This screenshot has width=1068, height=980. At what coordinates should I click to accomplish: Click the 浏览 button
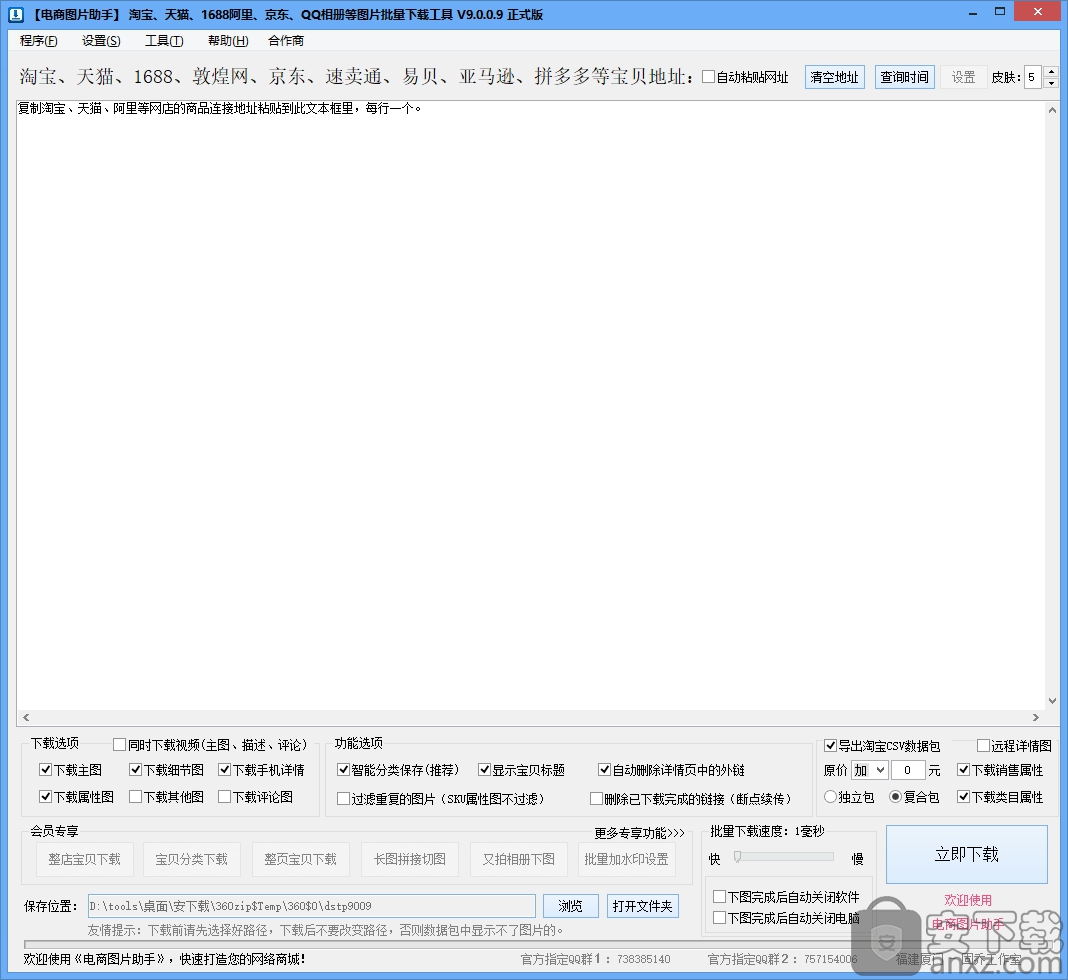tap(571, 906)
